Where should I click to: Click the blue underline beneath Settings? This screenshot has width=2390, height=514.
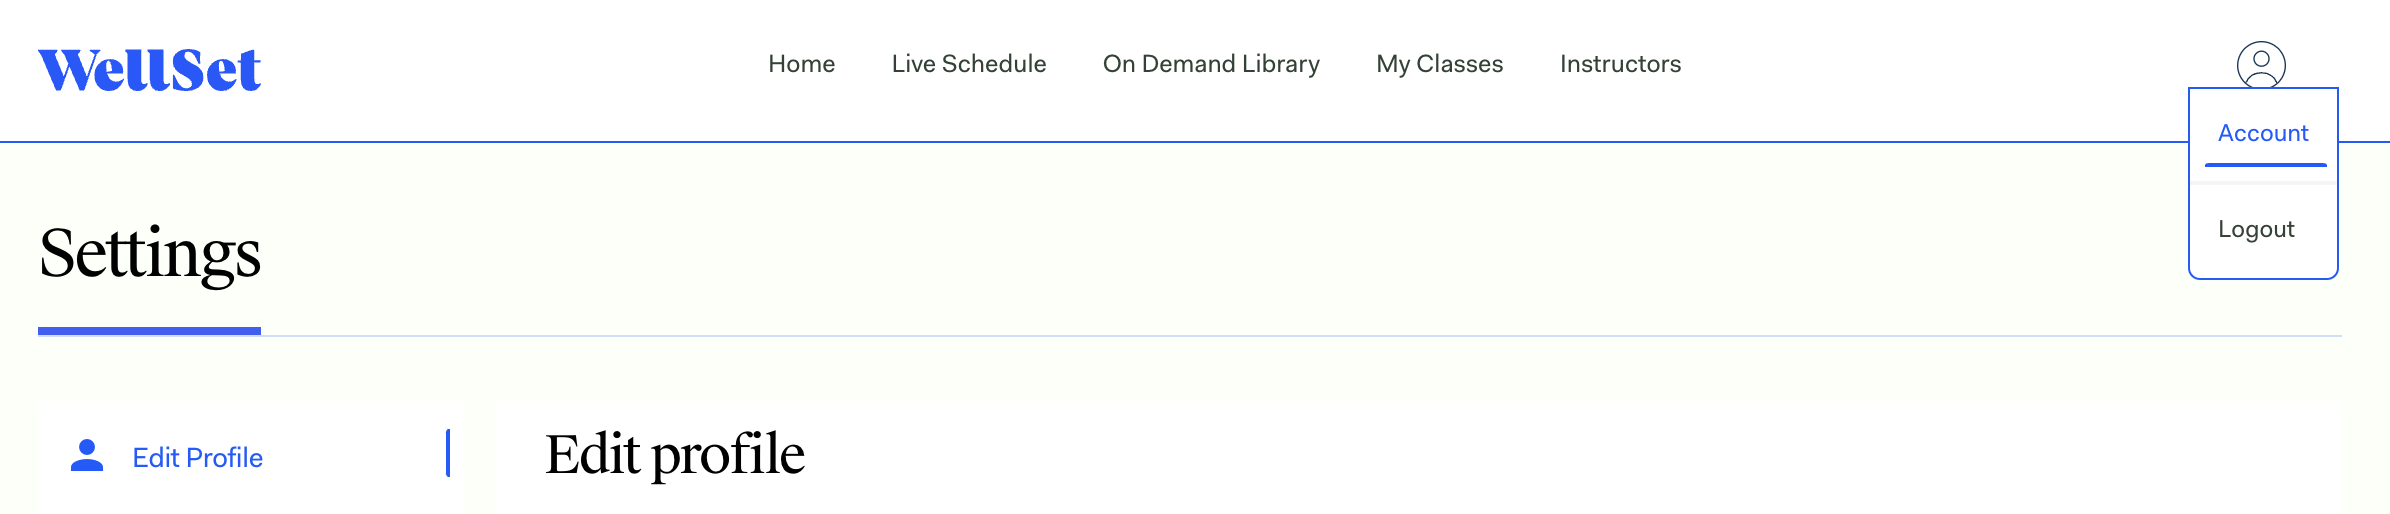[149, 331]
